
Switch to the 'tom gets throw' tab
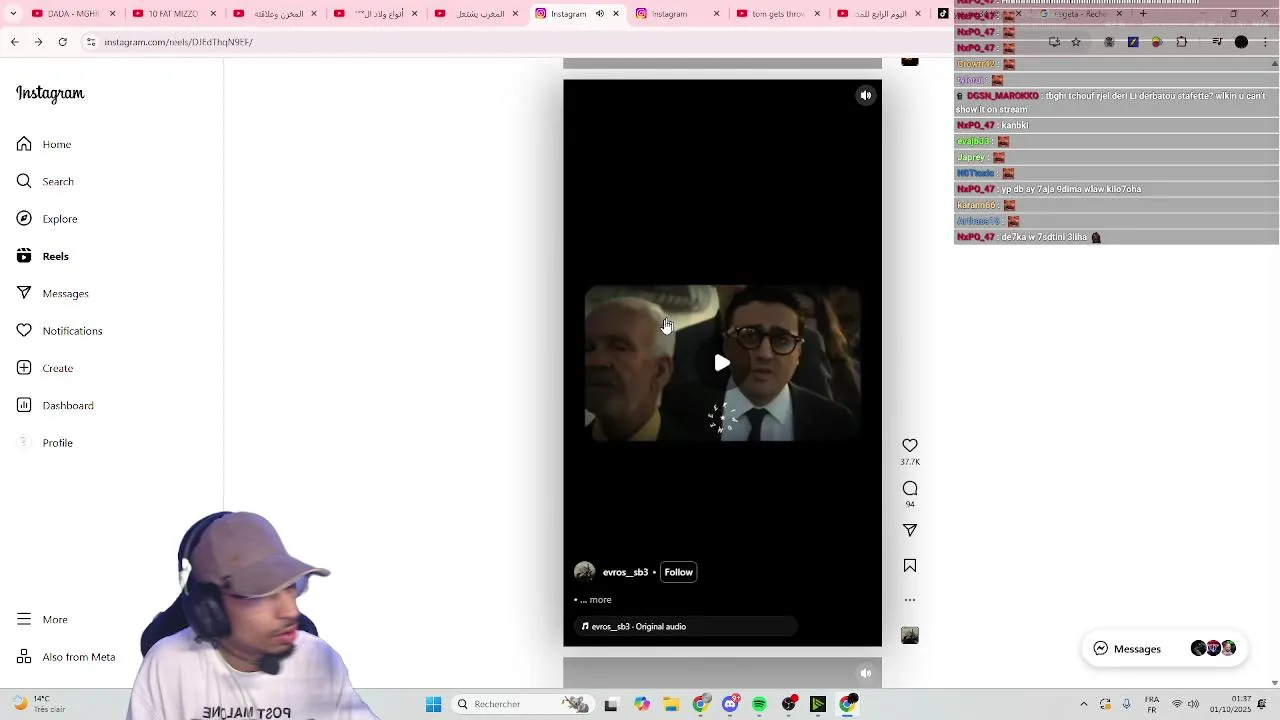point(778,14)
